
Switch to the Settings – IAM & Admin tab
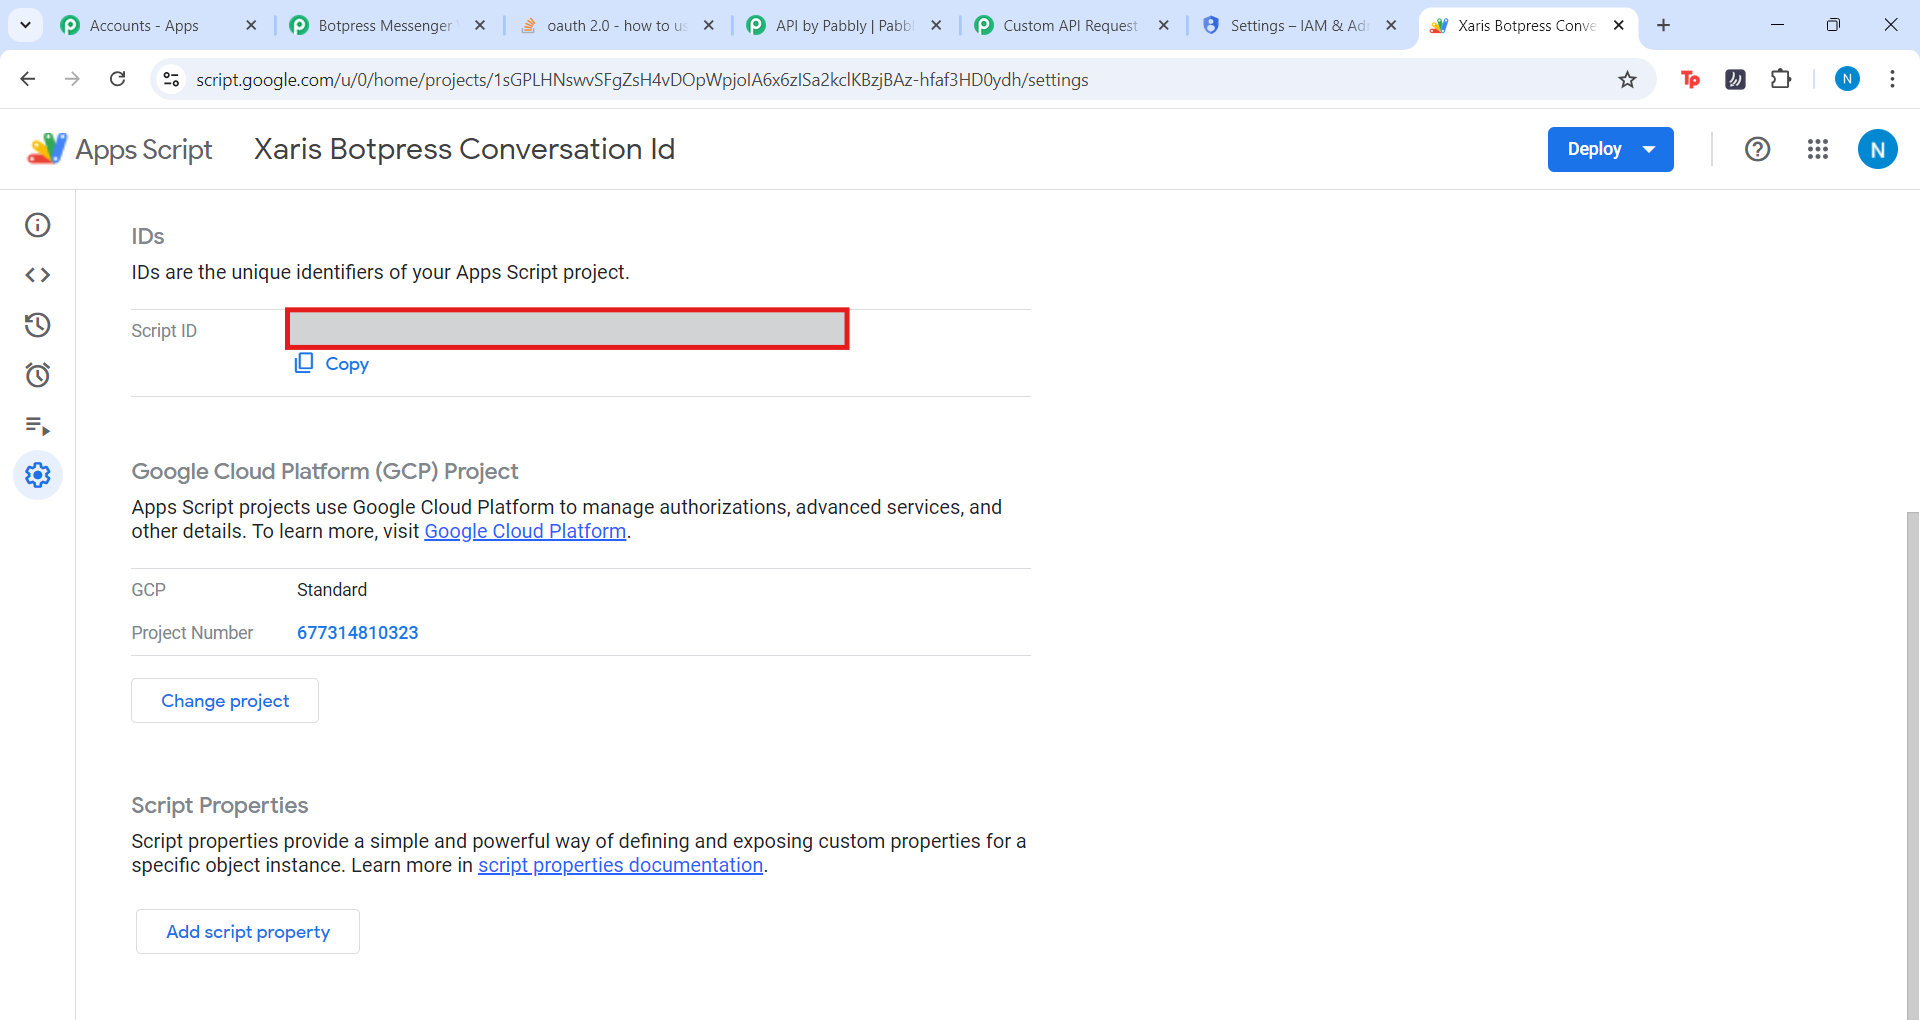(1299, 25)
